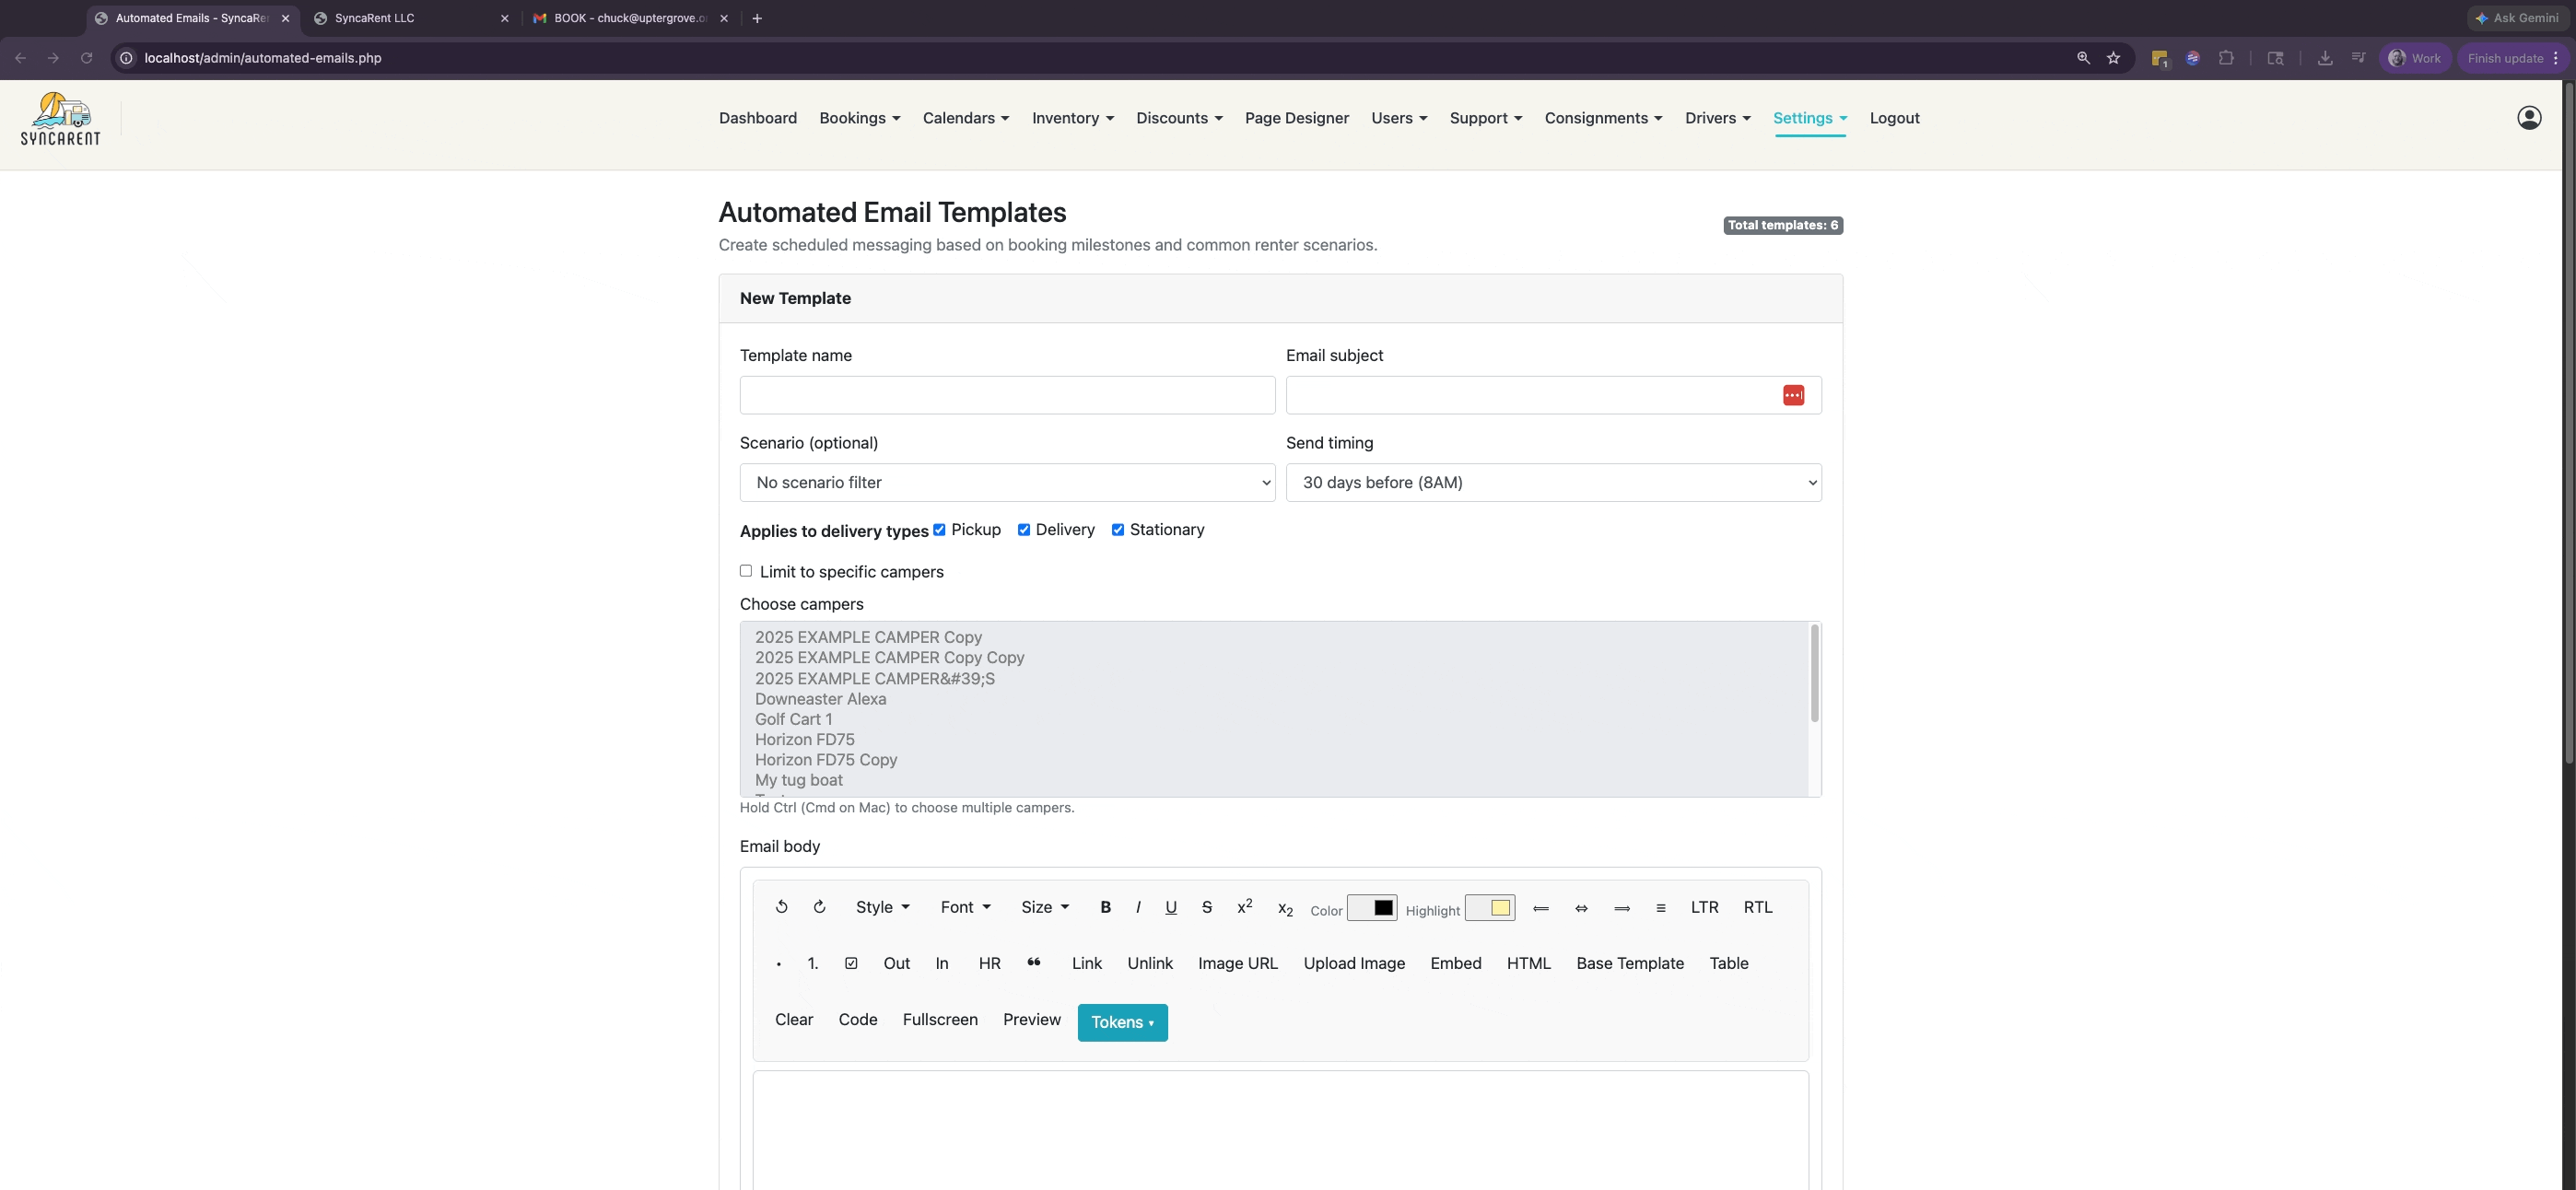Image resolution: width=2576 pixels, height=1190 pixels.
Task: Open the media controls icon
Action: pyautogui.click(x=2358, y=58)
